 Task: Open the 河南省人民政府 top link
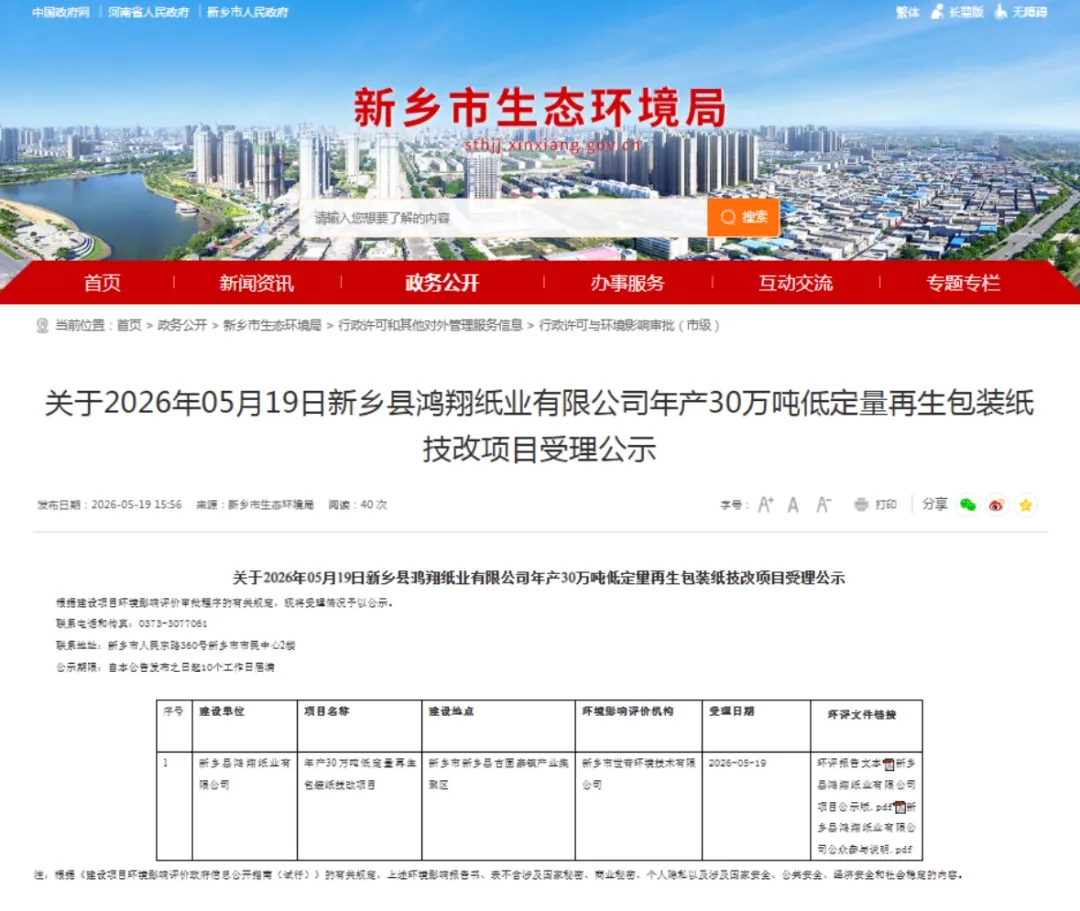pyautogui.click(x=148, y=12)
